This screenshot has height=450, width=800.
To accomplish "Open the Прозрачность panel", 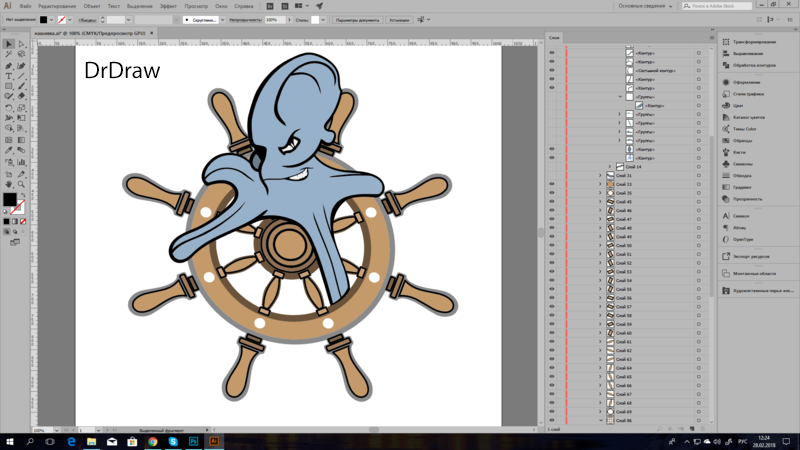I will (x=742, y=199).
